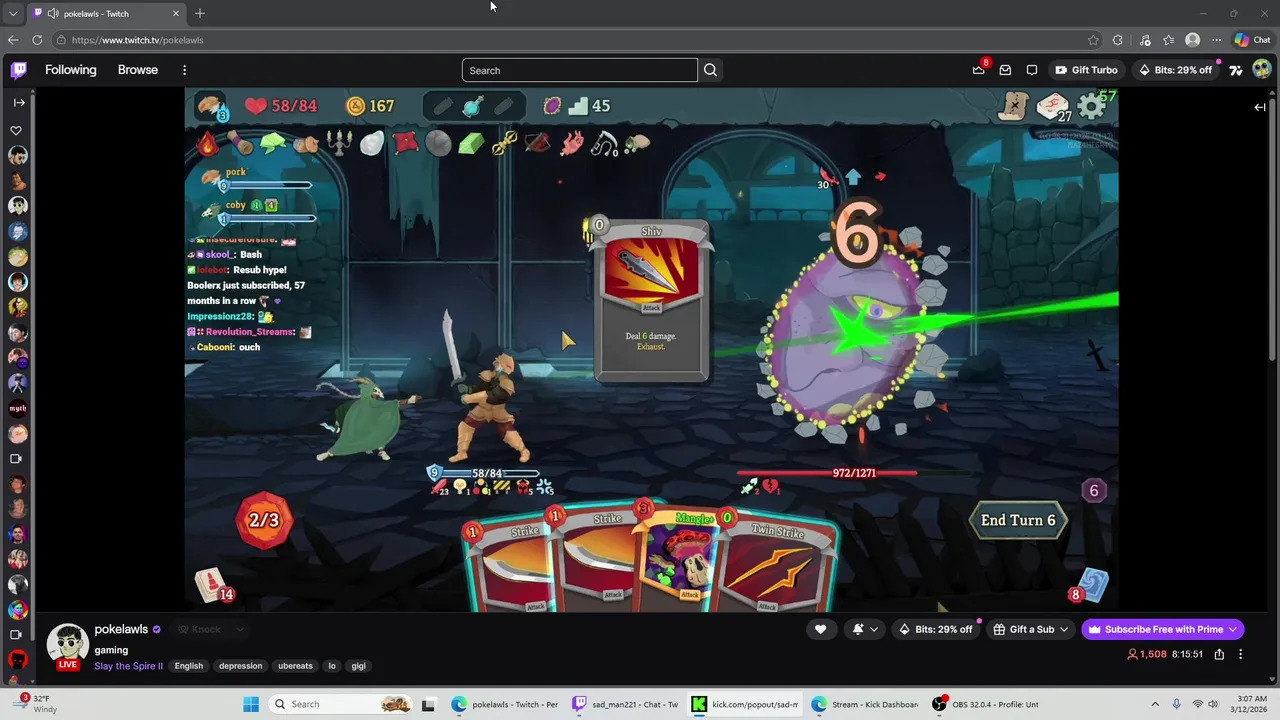Click Bits 29% off below the video
Screen dimensions: 1280x720
935,629
